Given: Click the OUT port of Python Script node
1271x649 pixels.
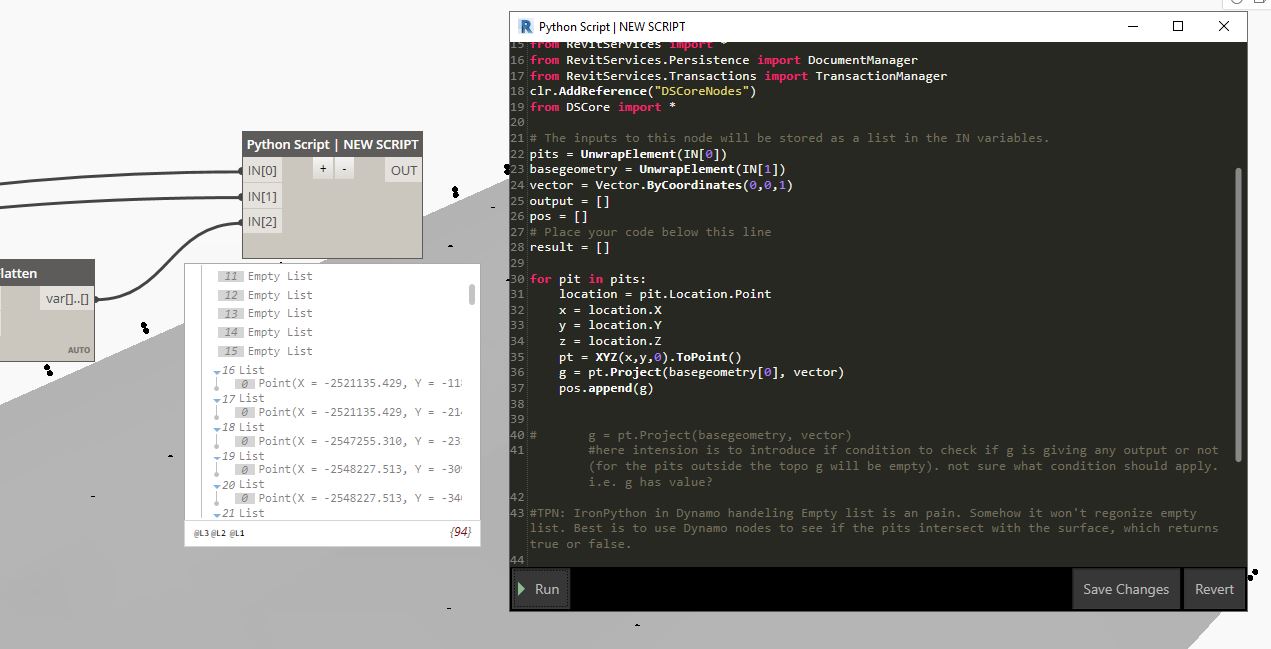Looking at the screenshot, I should (x=404, y=170).
